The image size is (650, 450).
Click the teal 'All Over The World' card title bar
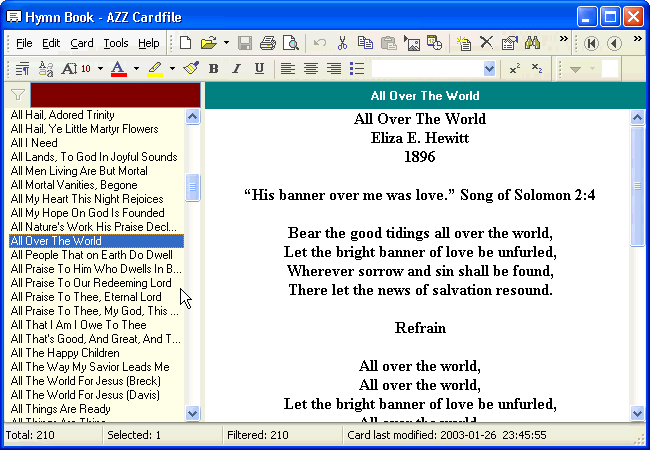point(425,95)
